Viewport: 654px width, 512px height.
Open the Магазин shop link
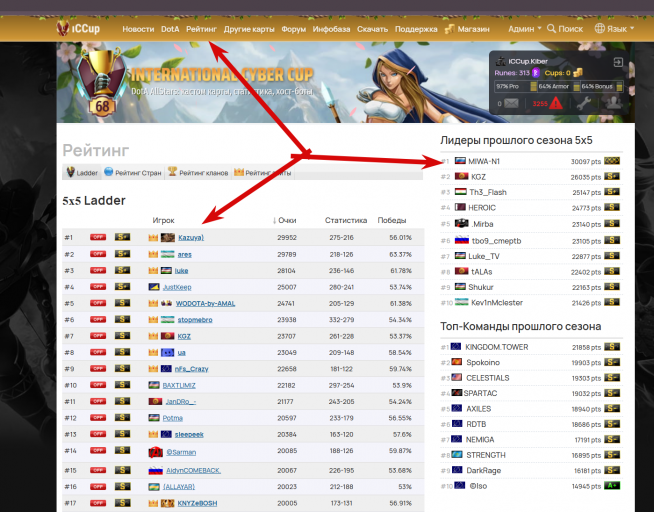467,29
